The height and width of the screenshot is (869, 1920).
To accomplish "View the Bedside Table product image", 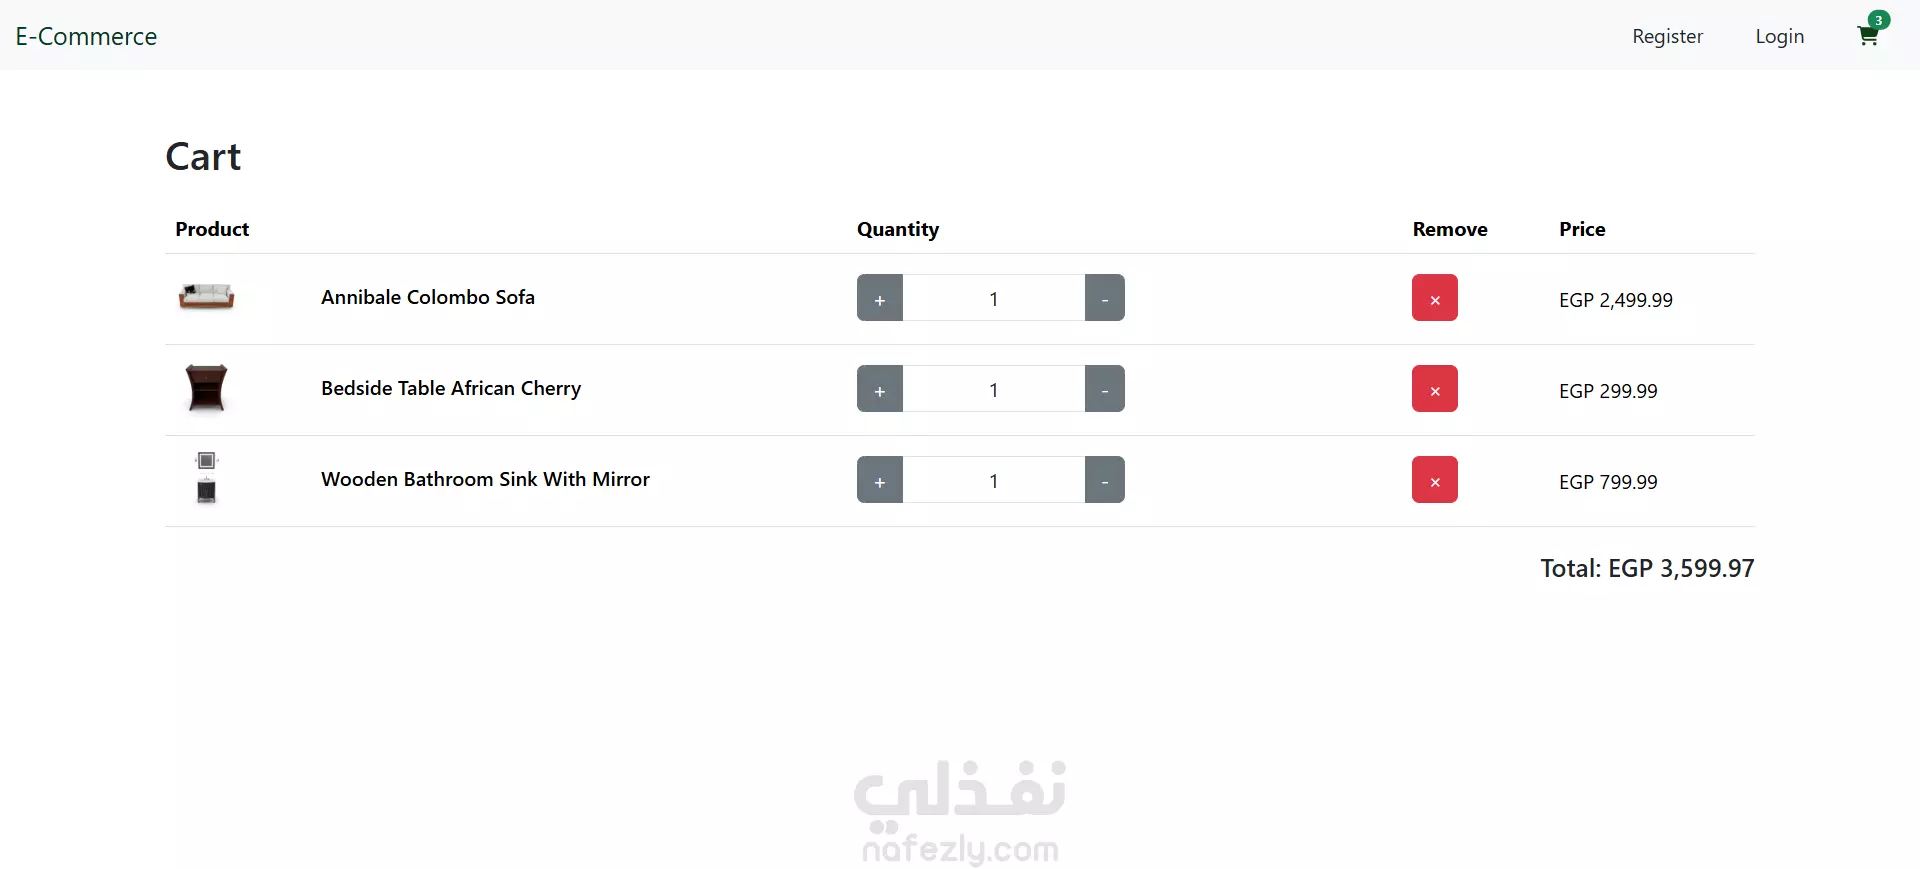I will (206, 388).
